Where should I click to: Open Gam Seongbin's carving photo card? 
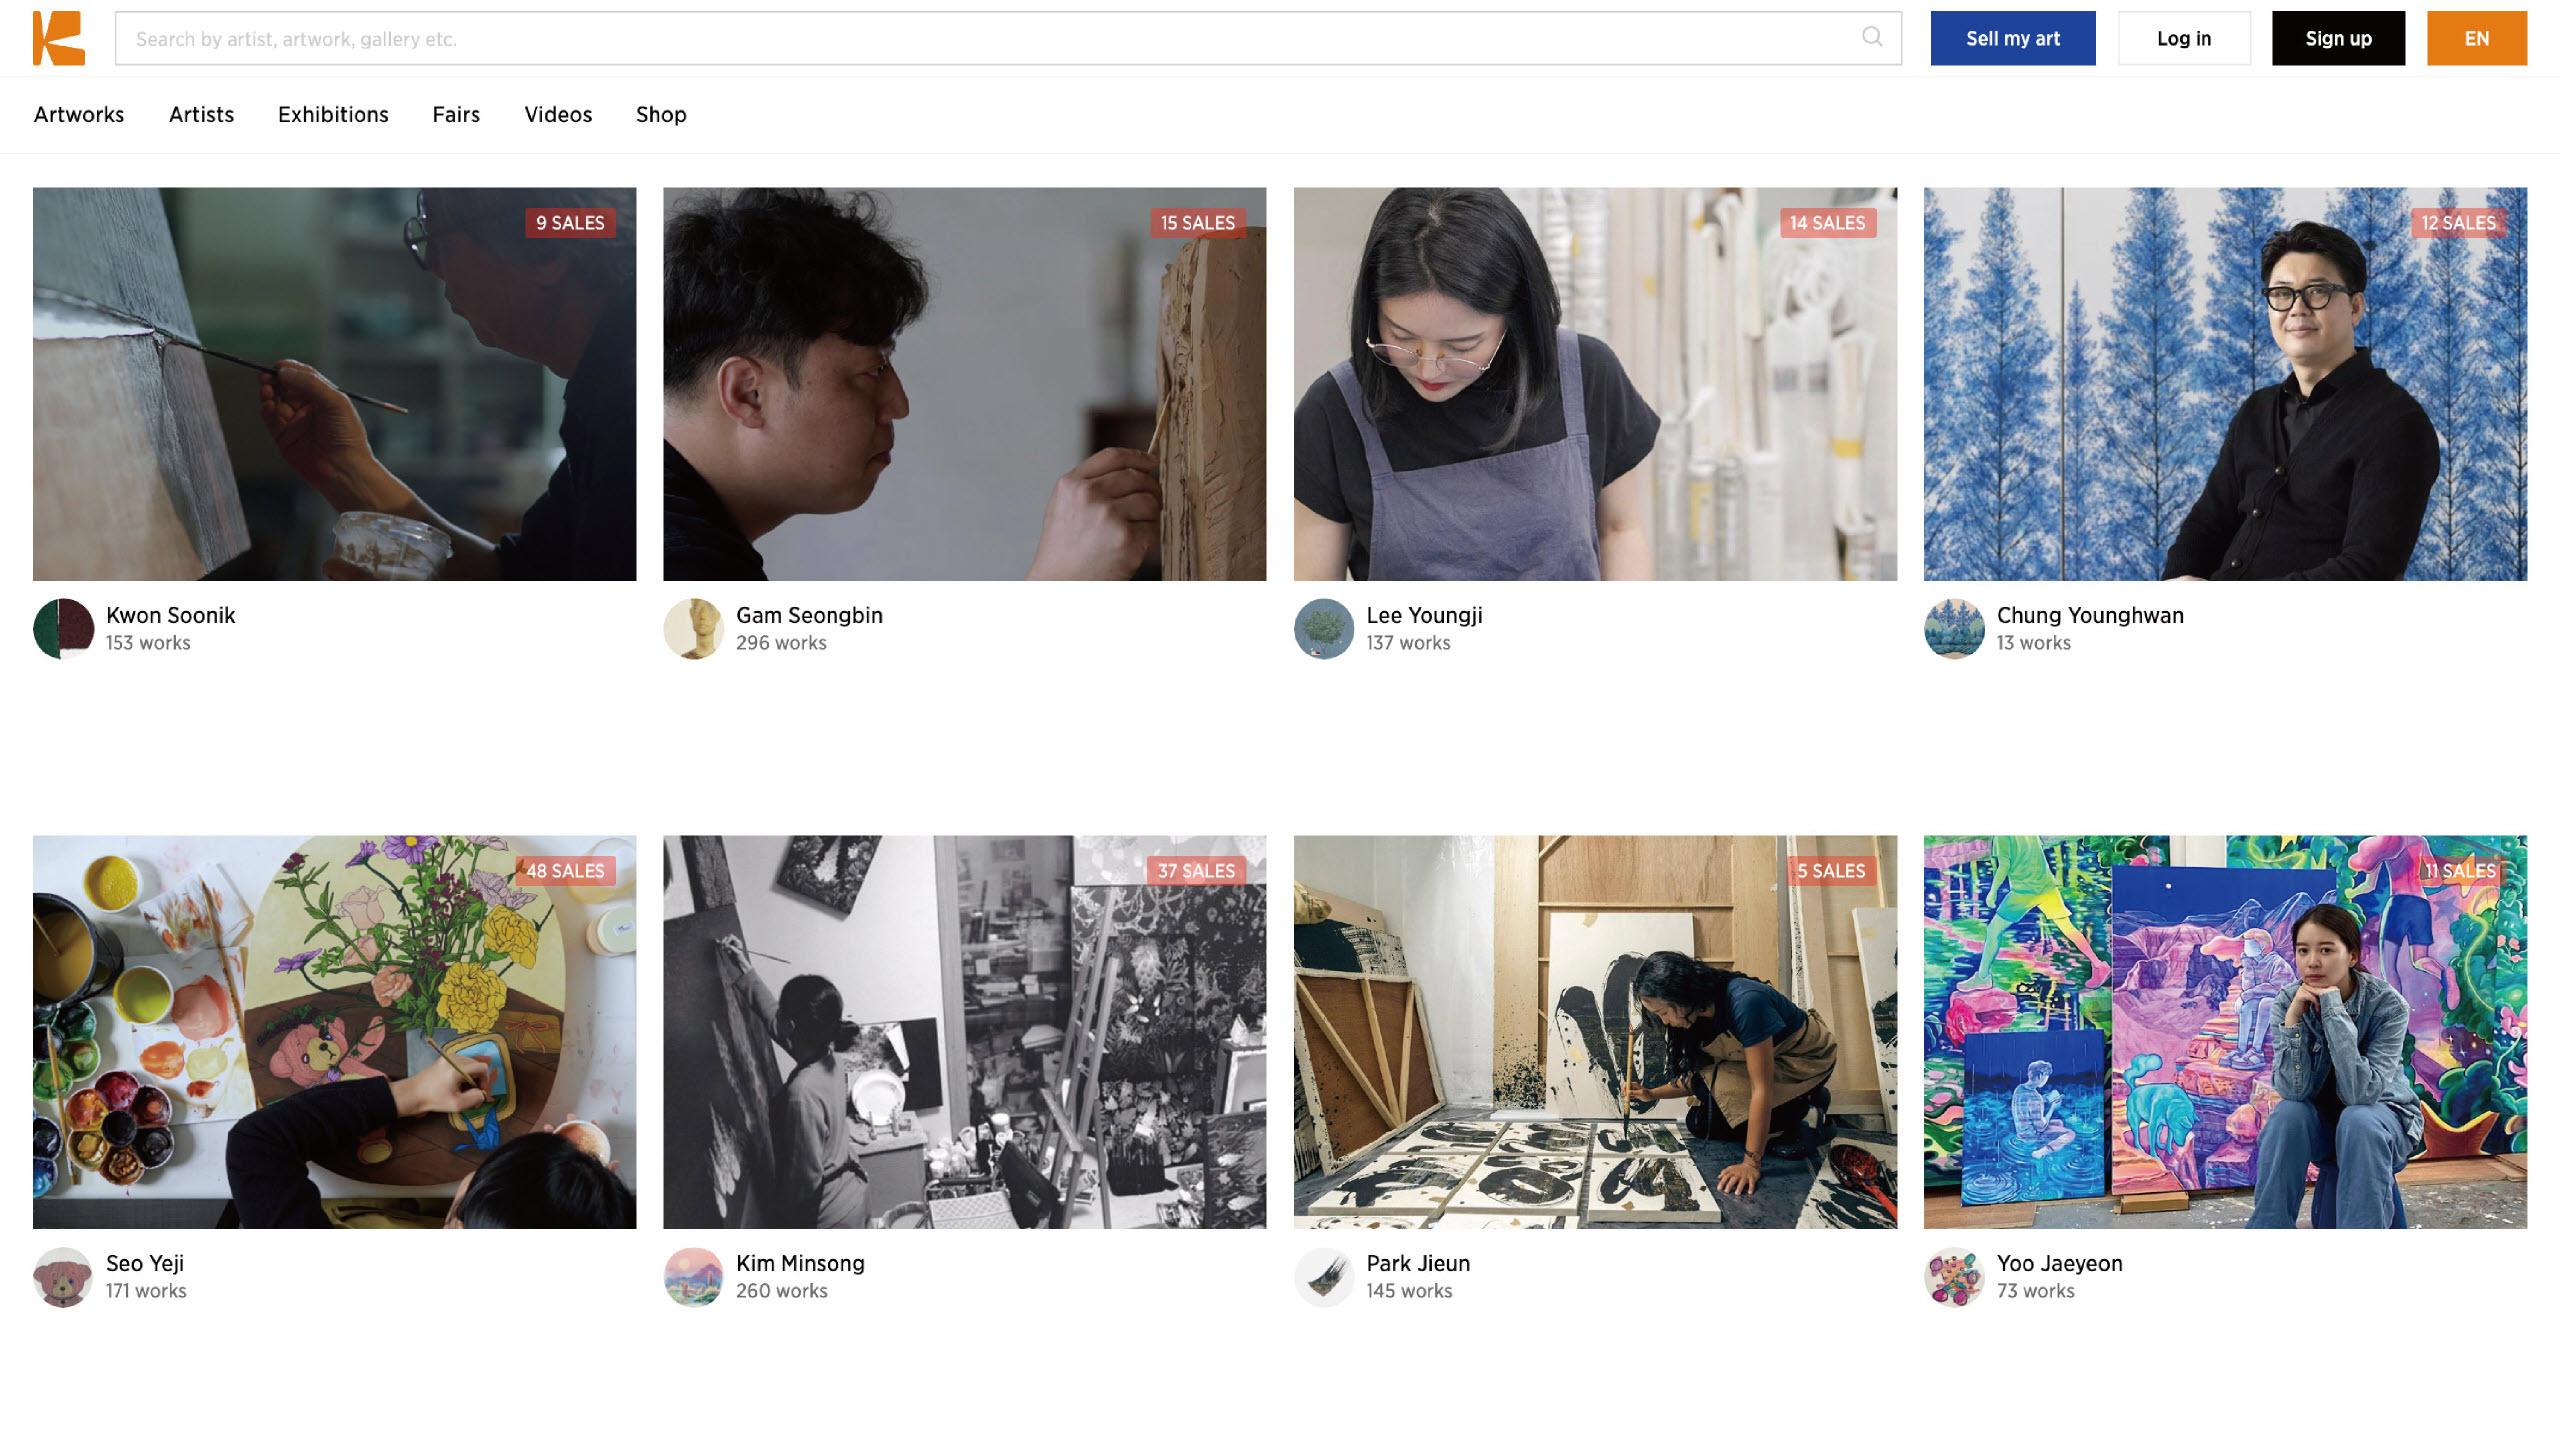[x=964, y=384]
